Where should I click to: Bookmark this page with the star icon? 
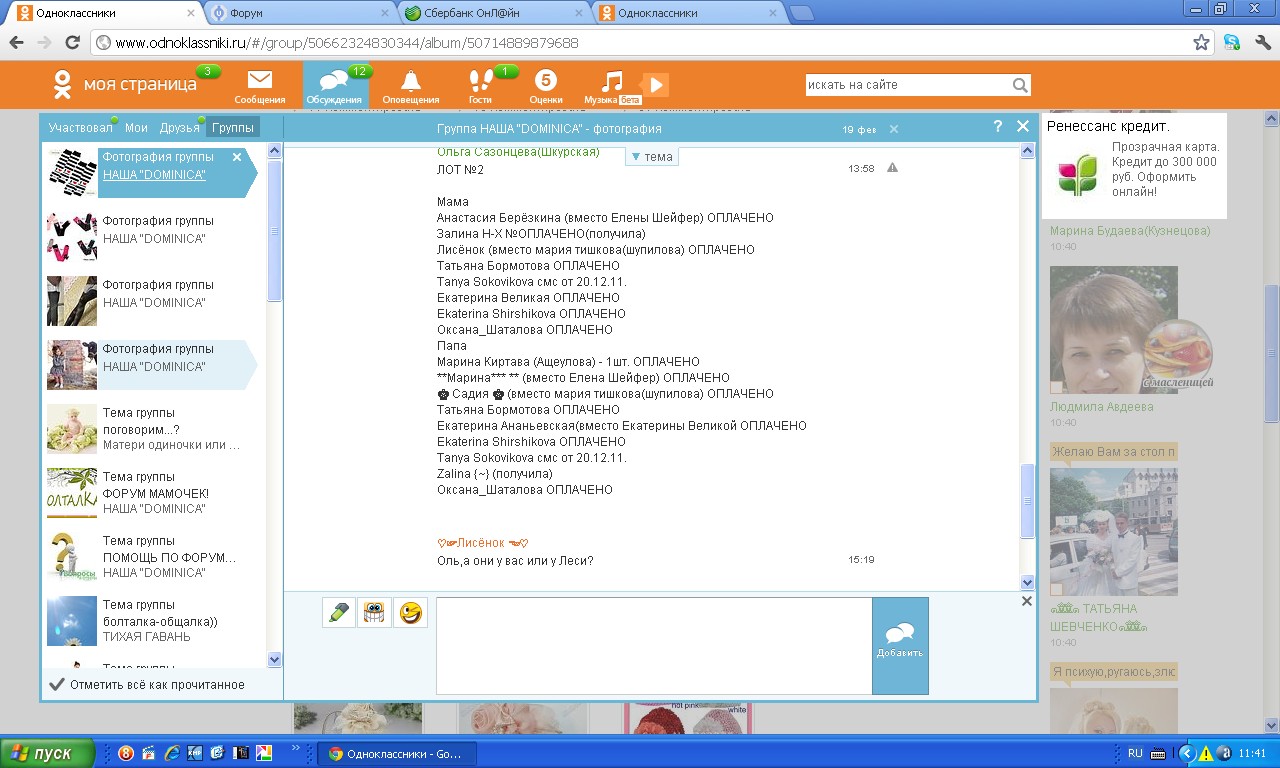tap(1201, 43)
